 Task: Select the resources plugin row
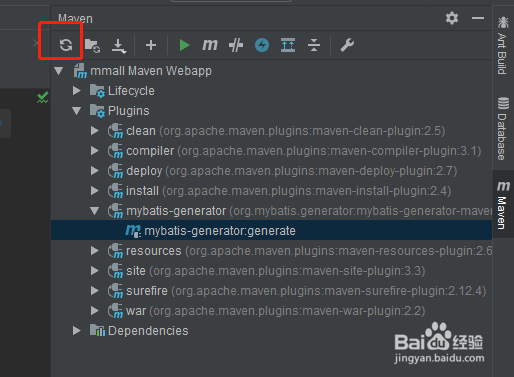pos(271,251)
